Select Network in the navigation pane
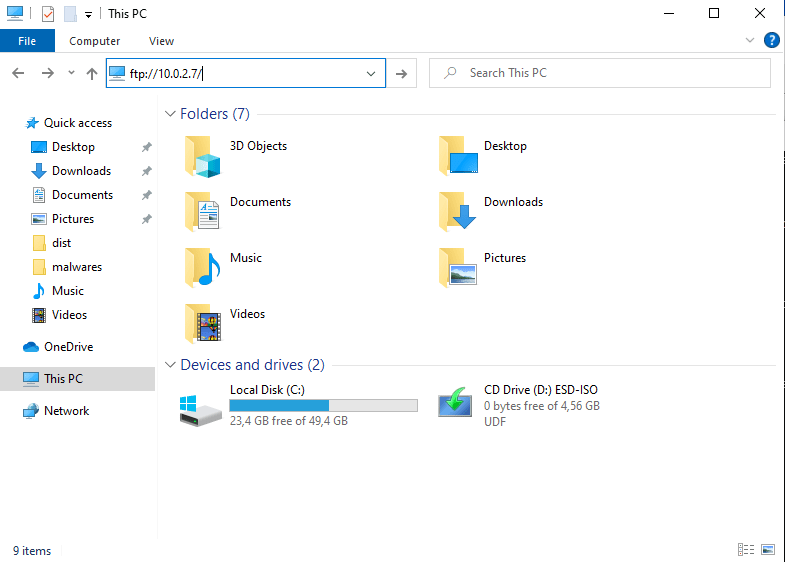The width and height of the screenshot is (785, 562). pos(66,411)
